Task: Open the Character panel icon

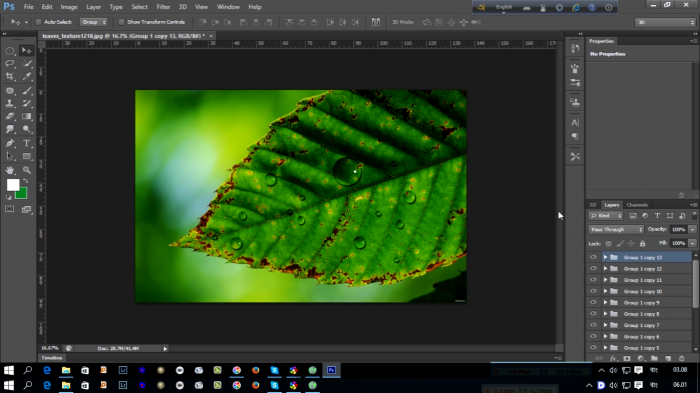Action: click(x=575, y=122)
